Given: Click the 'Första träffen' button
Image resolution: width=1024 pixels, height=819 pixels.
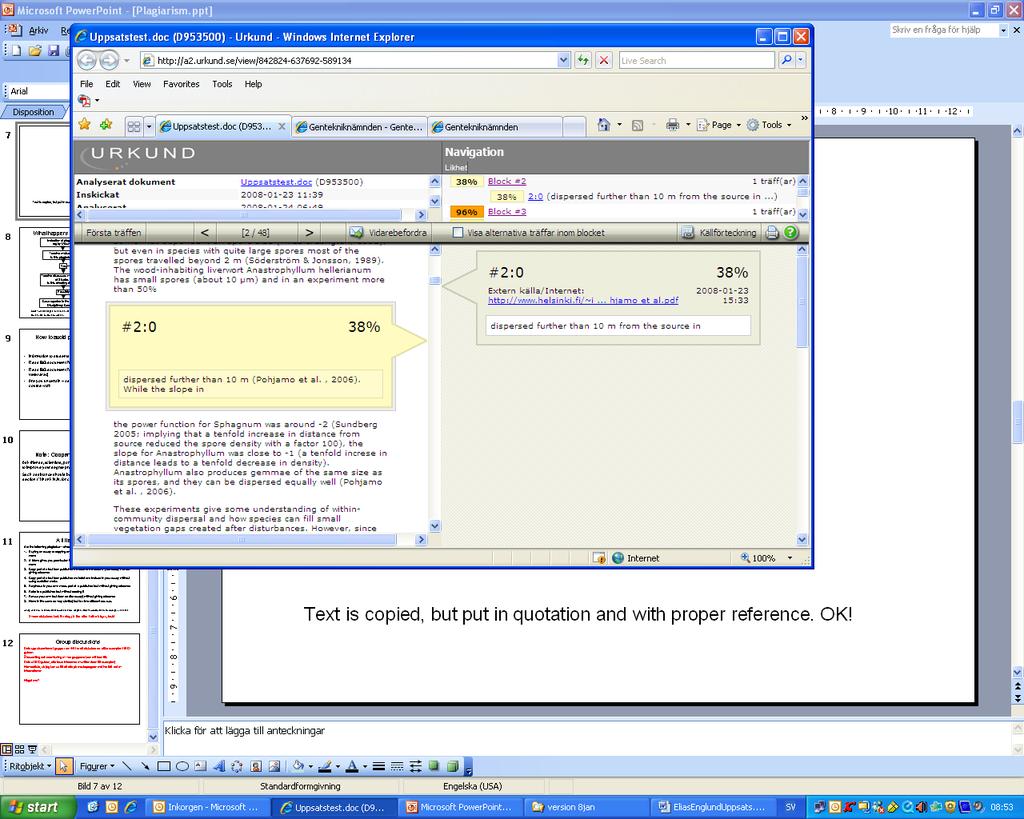Looking at the screenshot, I should [114, 233].
